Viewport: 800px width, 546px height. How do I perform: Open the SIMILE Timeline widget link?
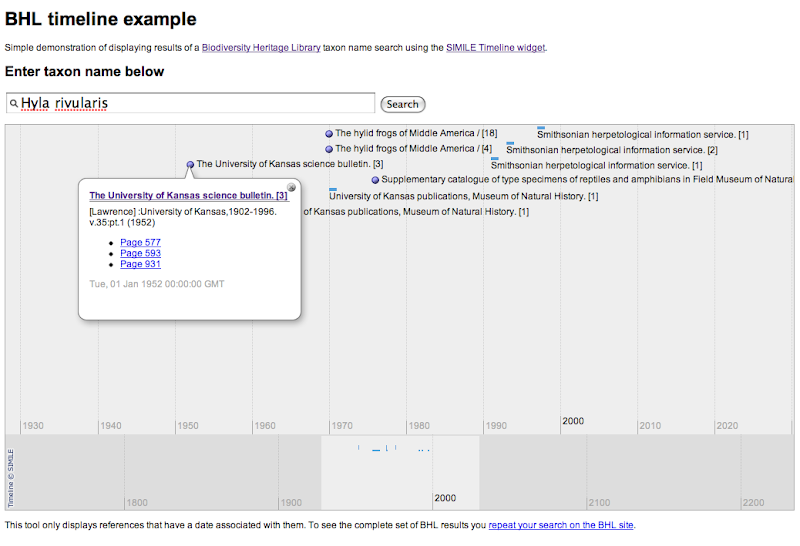(x=496, y=47)
